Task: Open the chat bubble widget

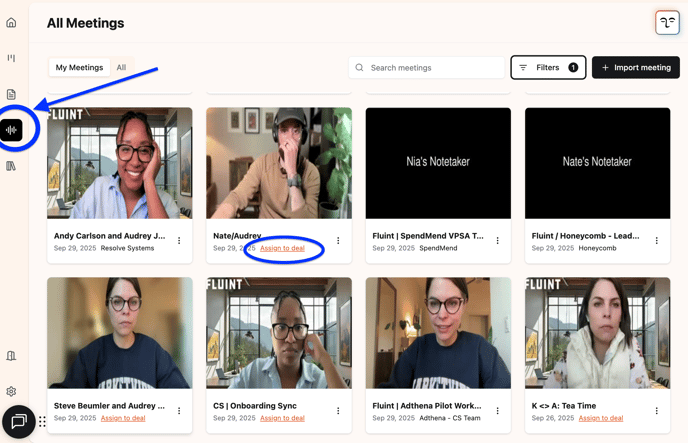Action: (x=17, y=422)
